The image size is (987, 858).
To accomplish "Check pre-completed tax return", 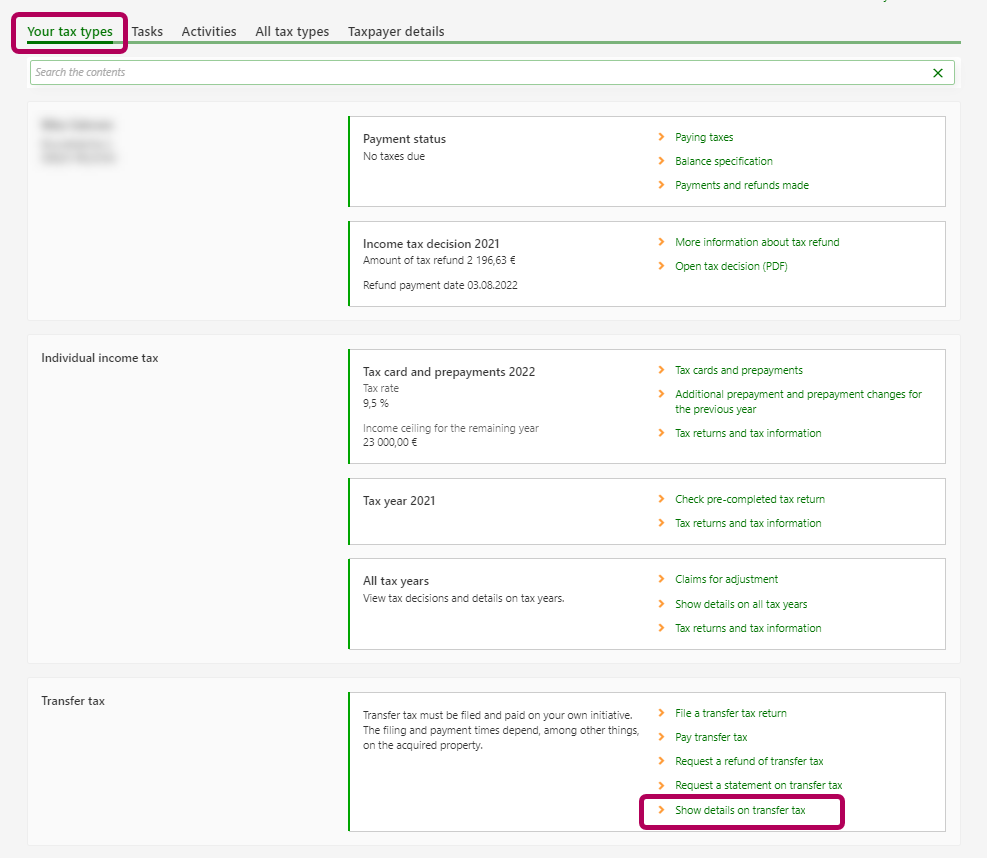I will click(749, 499).
